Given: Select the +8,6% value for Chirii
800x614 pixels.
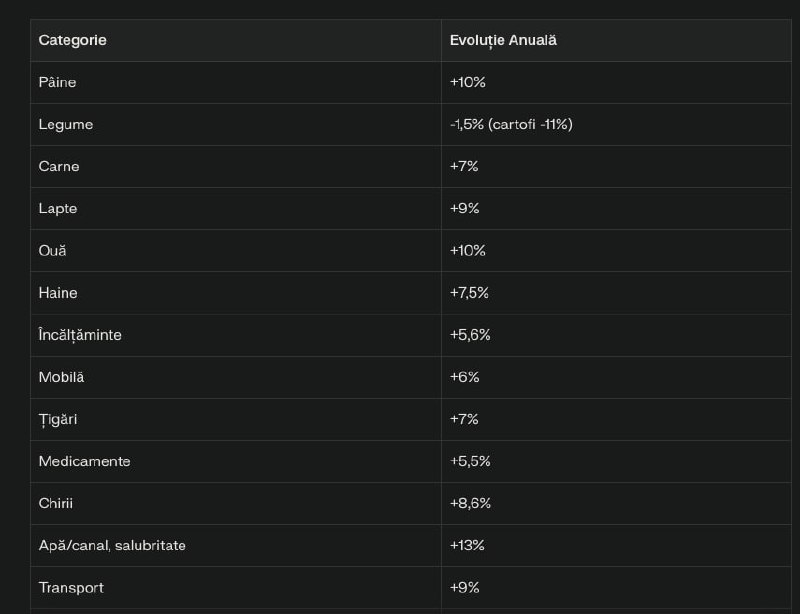Looking at the screenshot, I should tap(470, 503).
